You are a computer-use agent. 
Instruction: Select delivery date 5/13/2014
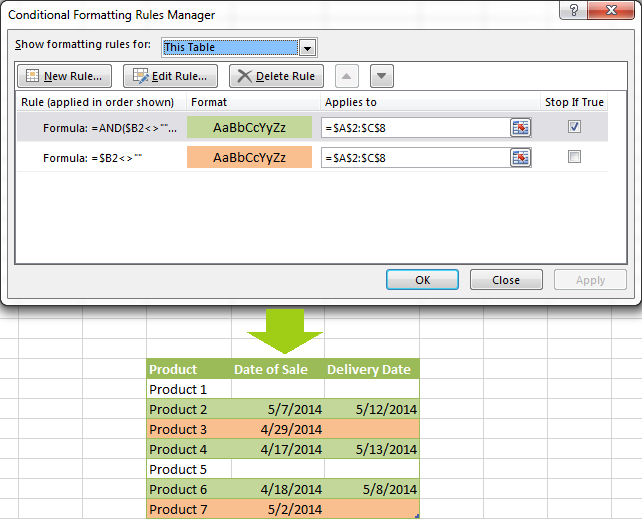coord(372,449)
